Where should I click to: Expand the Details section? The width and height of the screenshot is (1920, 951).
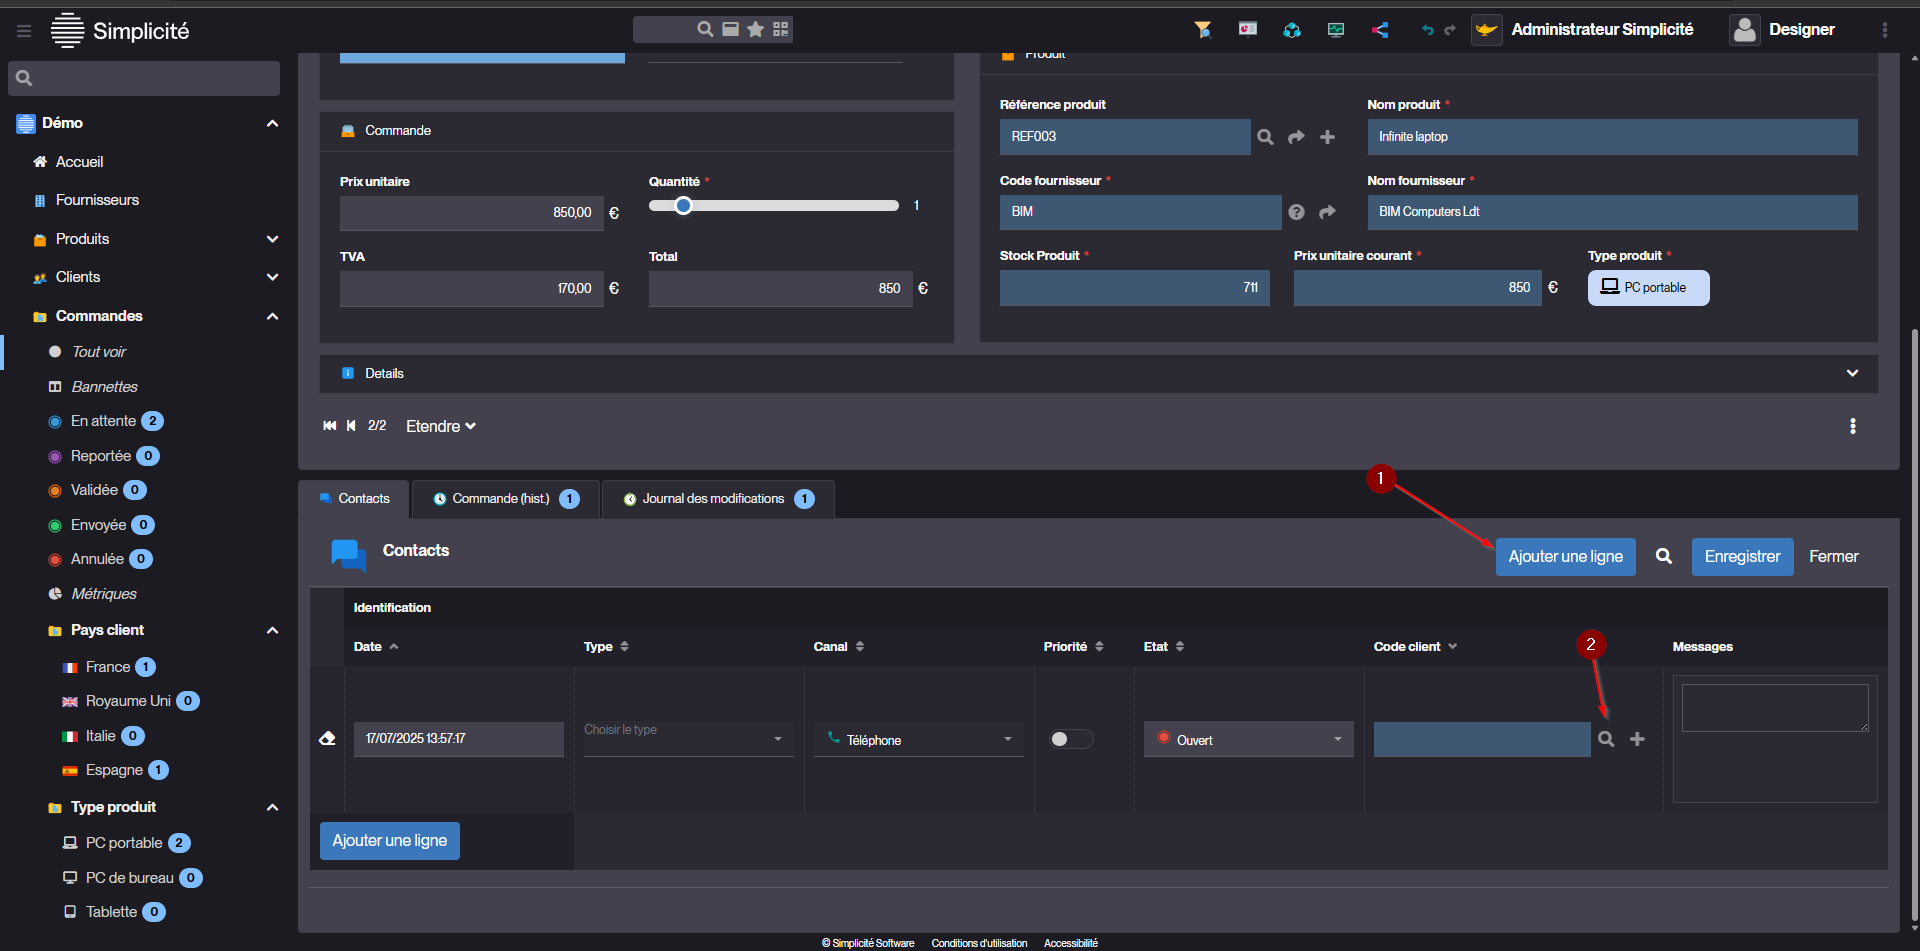[x=1851, y=373]
